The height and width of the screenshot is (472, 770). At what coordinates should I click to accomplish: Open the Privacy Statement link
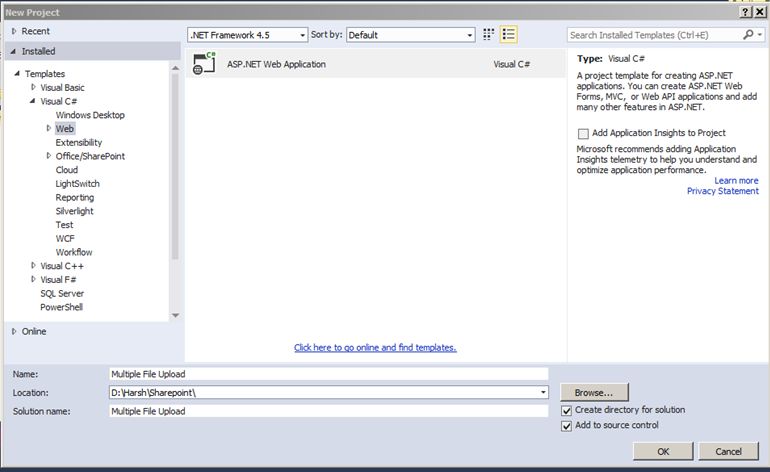(x=722, y=191)
